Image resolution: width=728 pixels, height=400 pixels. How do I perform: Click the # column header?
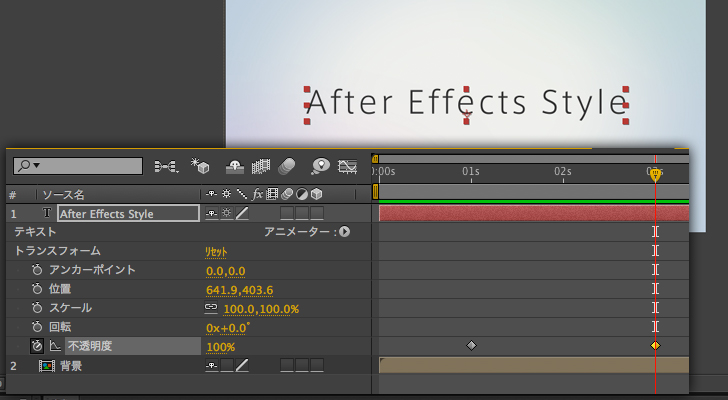point(13,195)
